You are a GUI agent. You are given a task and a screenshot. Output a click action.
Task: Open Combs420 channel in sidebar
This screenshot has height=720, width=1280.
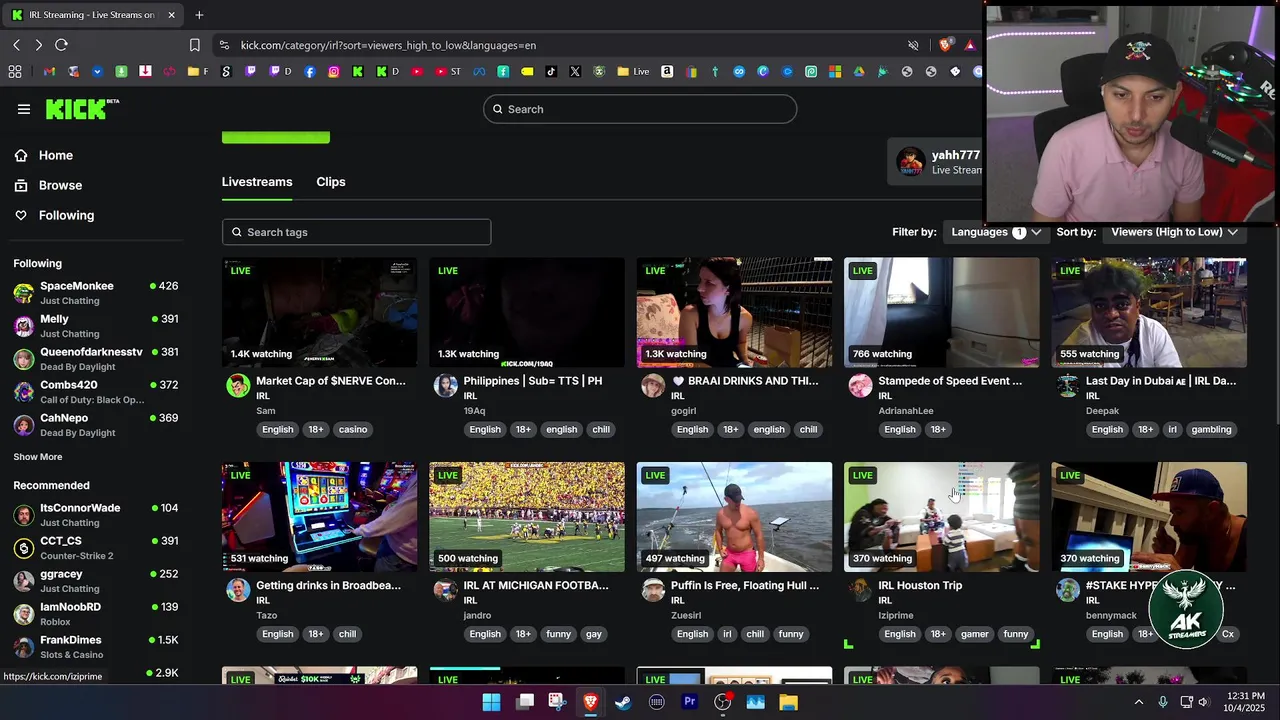click(x=96, y=391)
